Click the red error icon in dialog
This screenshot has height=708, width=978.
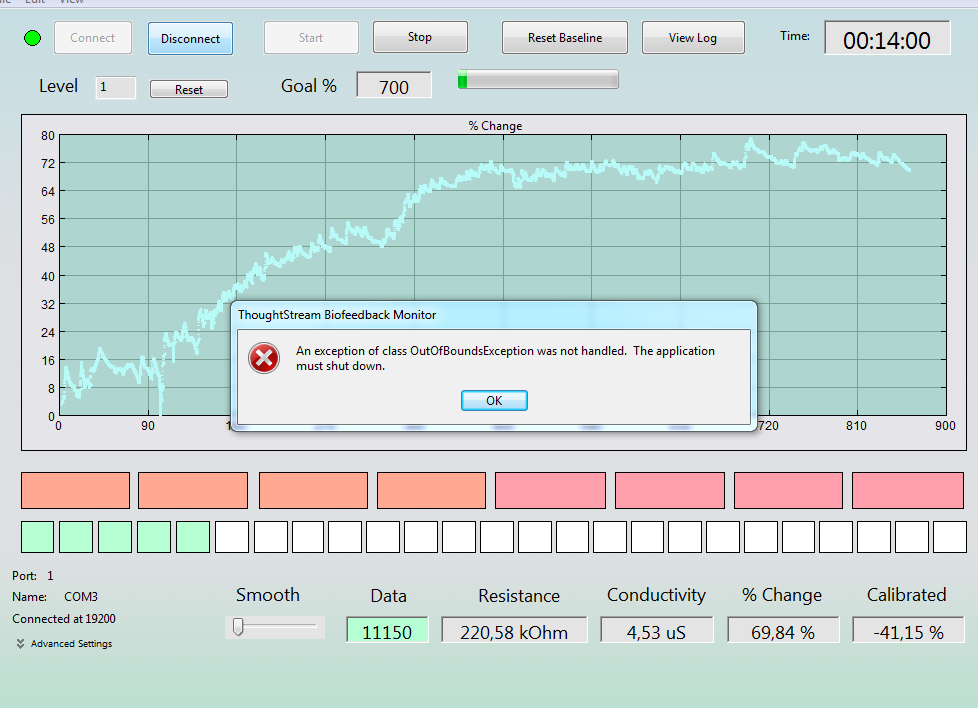click(264, 358)
